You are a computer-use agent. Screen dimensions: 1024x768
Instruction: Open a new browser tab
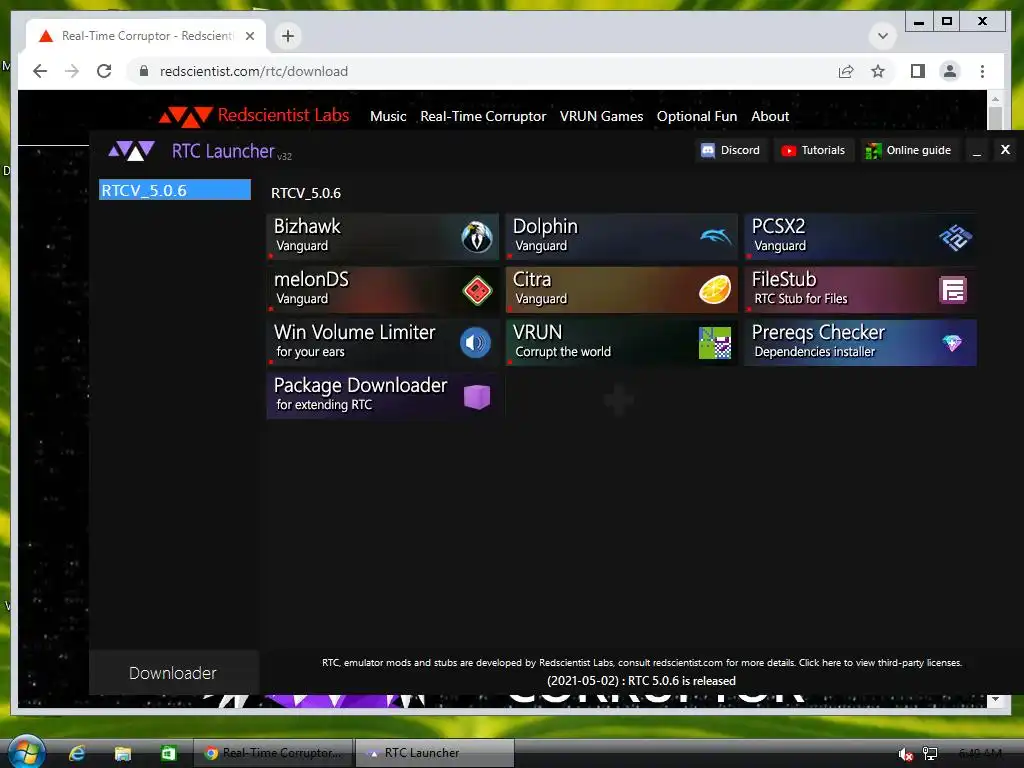288,36
